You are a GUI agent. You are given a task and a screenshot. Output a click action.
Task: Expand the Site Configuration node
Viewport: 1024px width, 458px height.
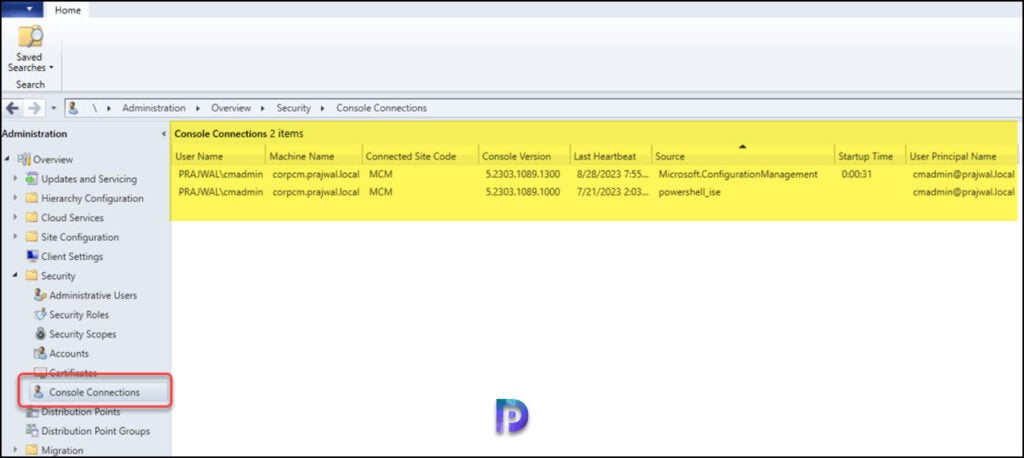coord(15,237)
